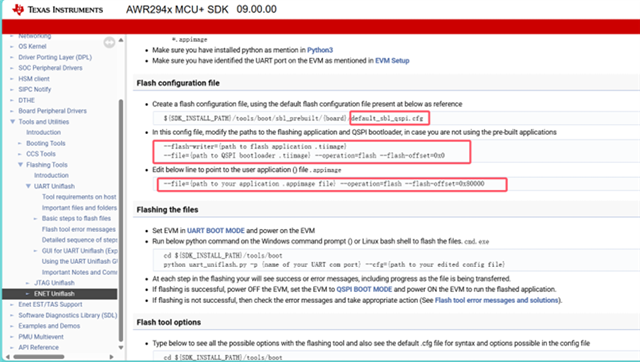Open the OS Kernel section
The height and width of the screenshot is (362, 640).
32,47
